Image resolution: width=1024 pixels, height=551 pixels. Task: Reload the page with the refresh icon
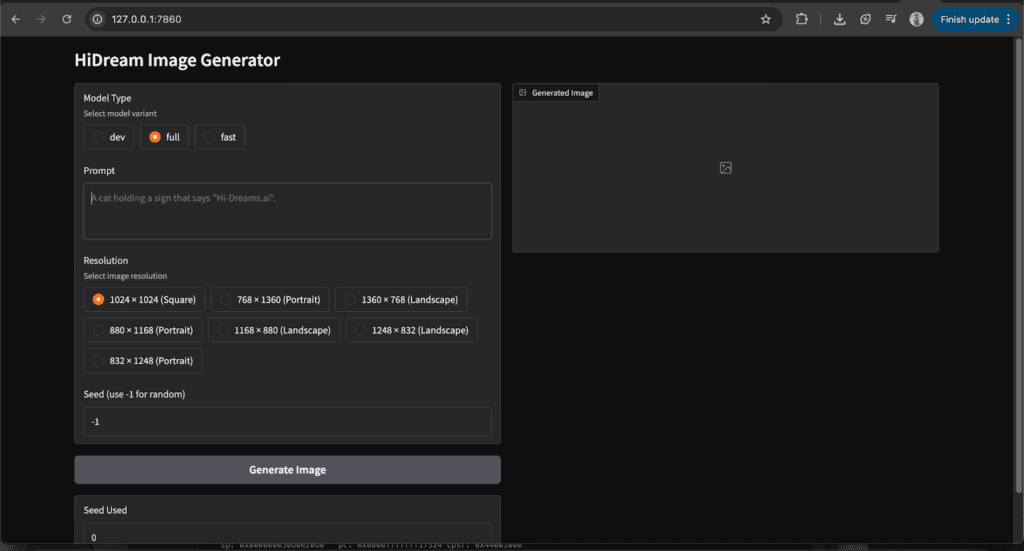point(67,20)
